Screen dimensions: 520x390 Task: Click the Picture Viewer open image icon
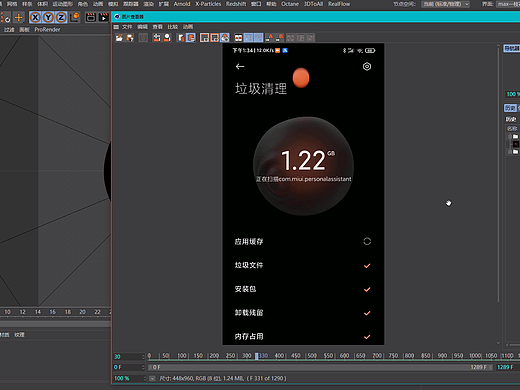click(119, 38)
